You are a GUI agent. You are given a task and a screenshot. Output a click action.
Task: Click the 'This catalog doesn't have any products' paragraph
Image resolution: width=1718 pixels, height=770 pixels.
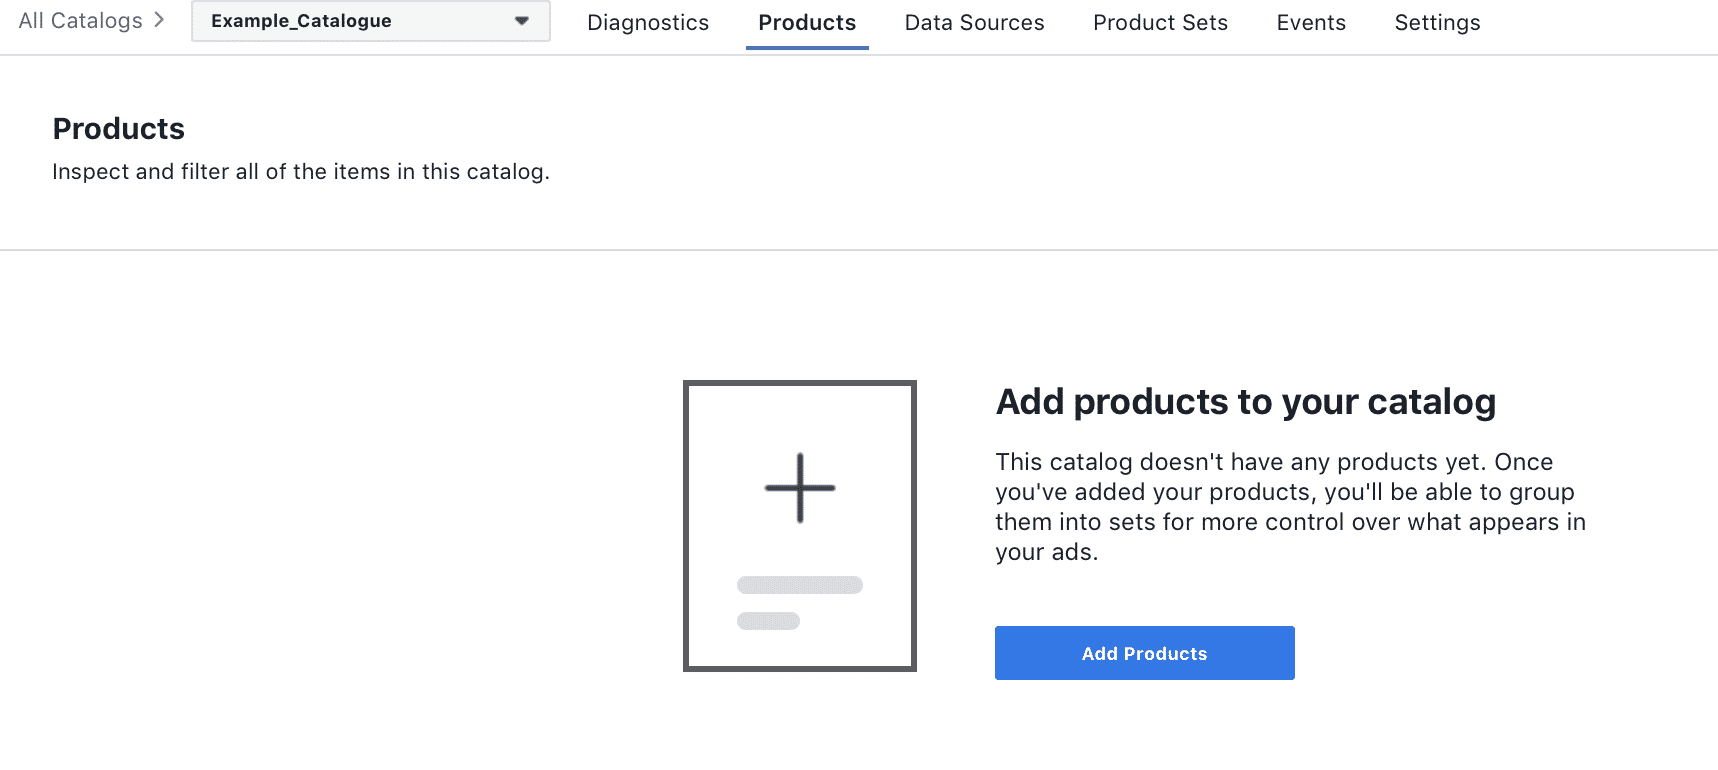point(1290,507)
